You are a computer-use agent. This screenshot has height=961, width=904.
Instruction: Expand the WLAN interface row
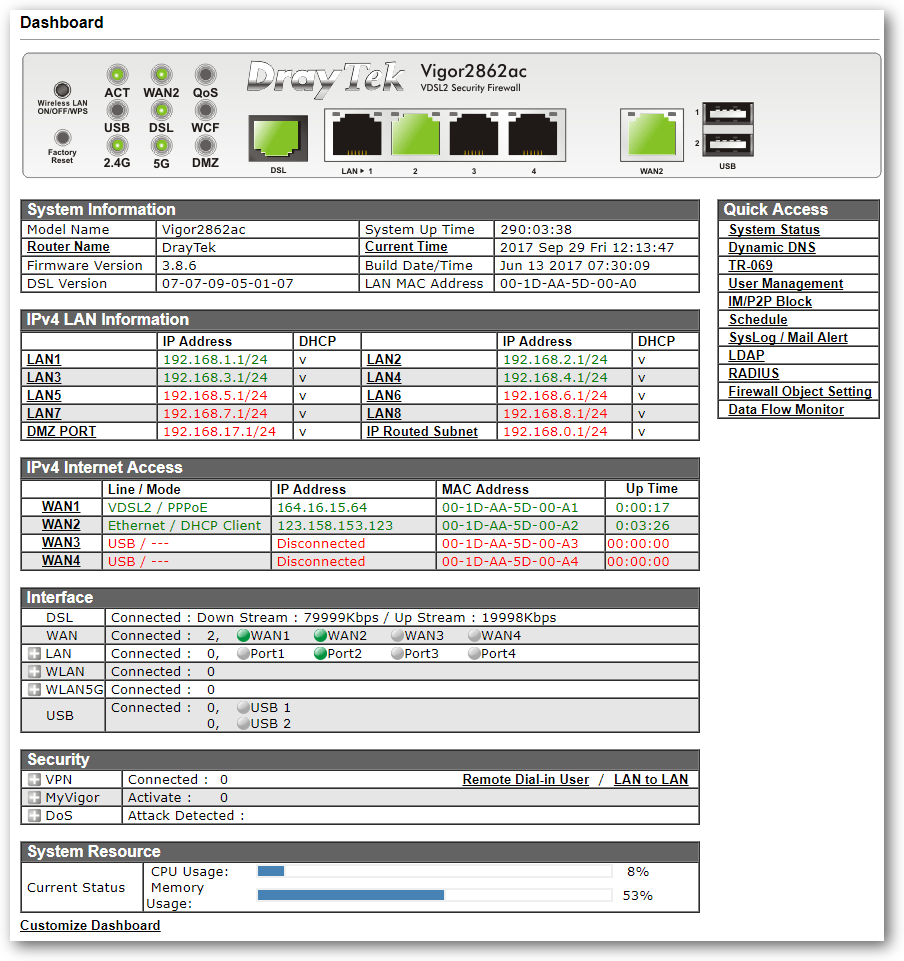(x=35, y=672)
